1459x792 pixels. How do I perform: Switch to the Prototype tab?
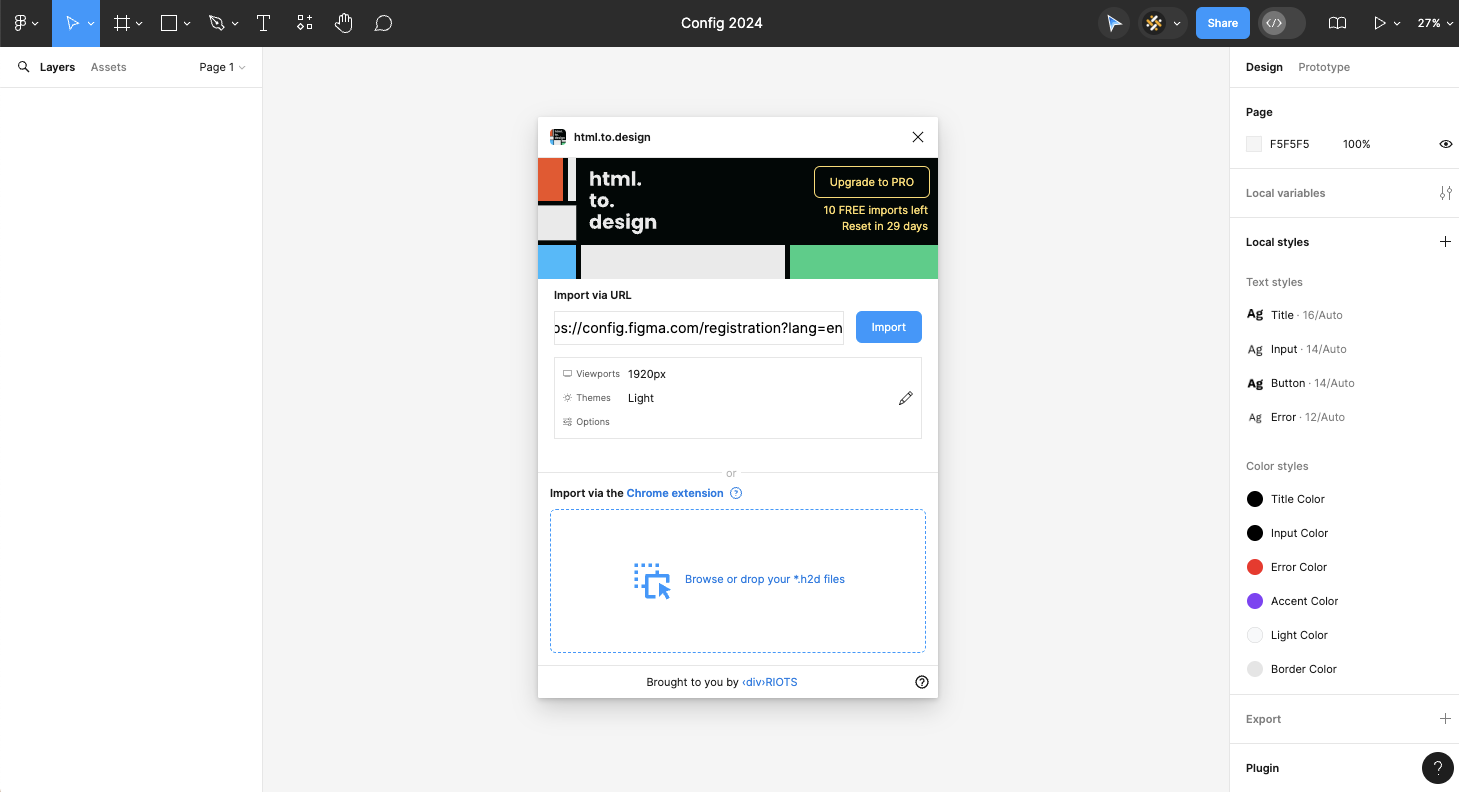point(1324,67)
